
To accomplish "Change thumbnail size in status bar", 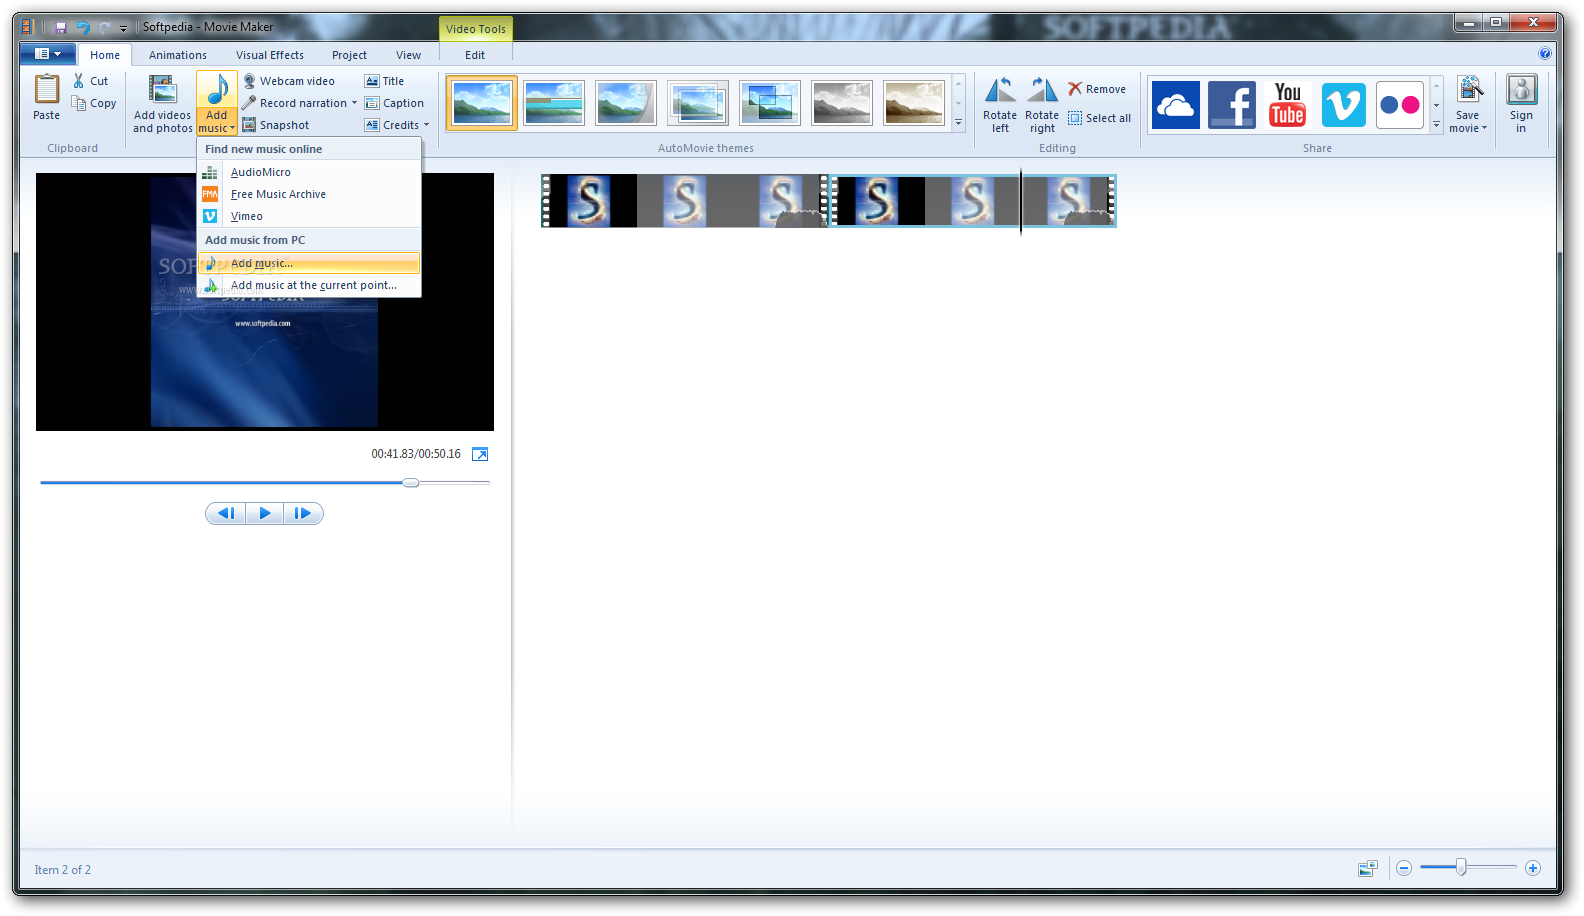I will click(1367, 868).
